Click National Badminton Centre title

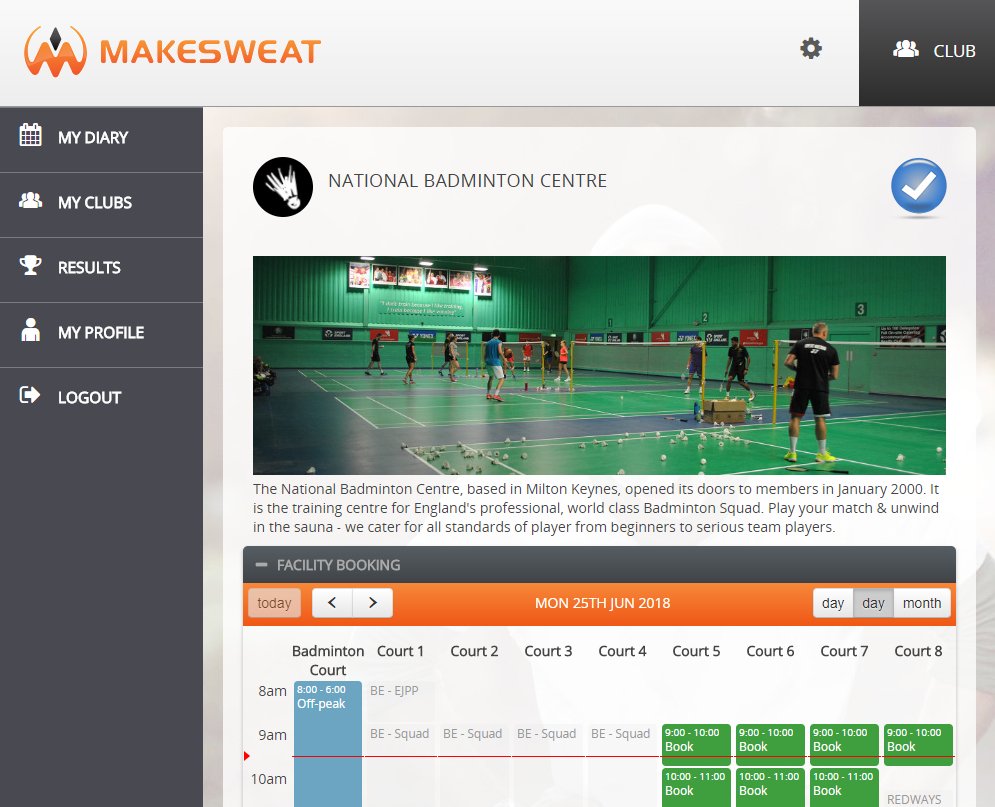pos(468,181)
